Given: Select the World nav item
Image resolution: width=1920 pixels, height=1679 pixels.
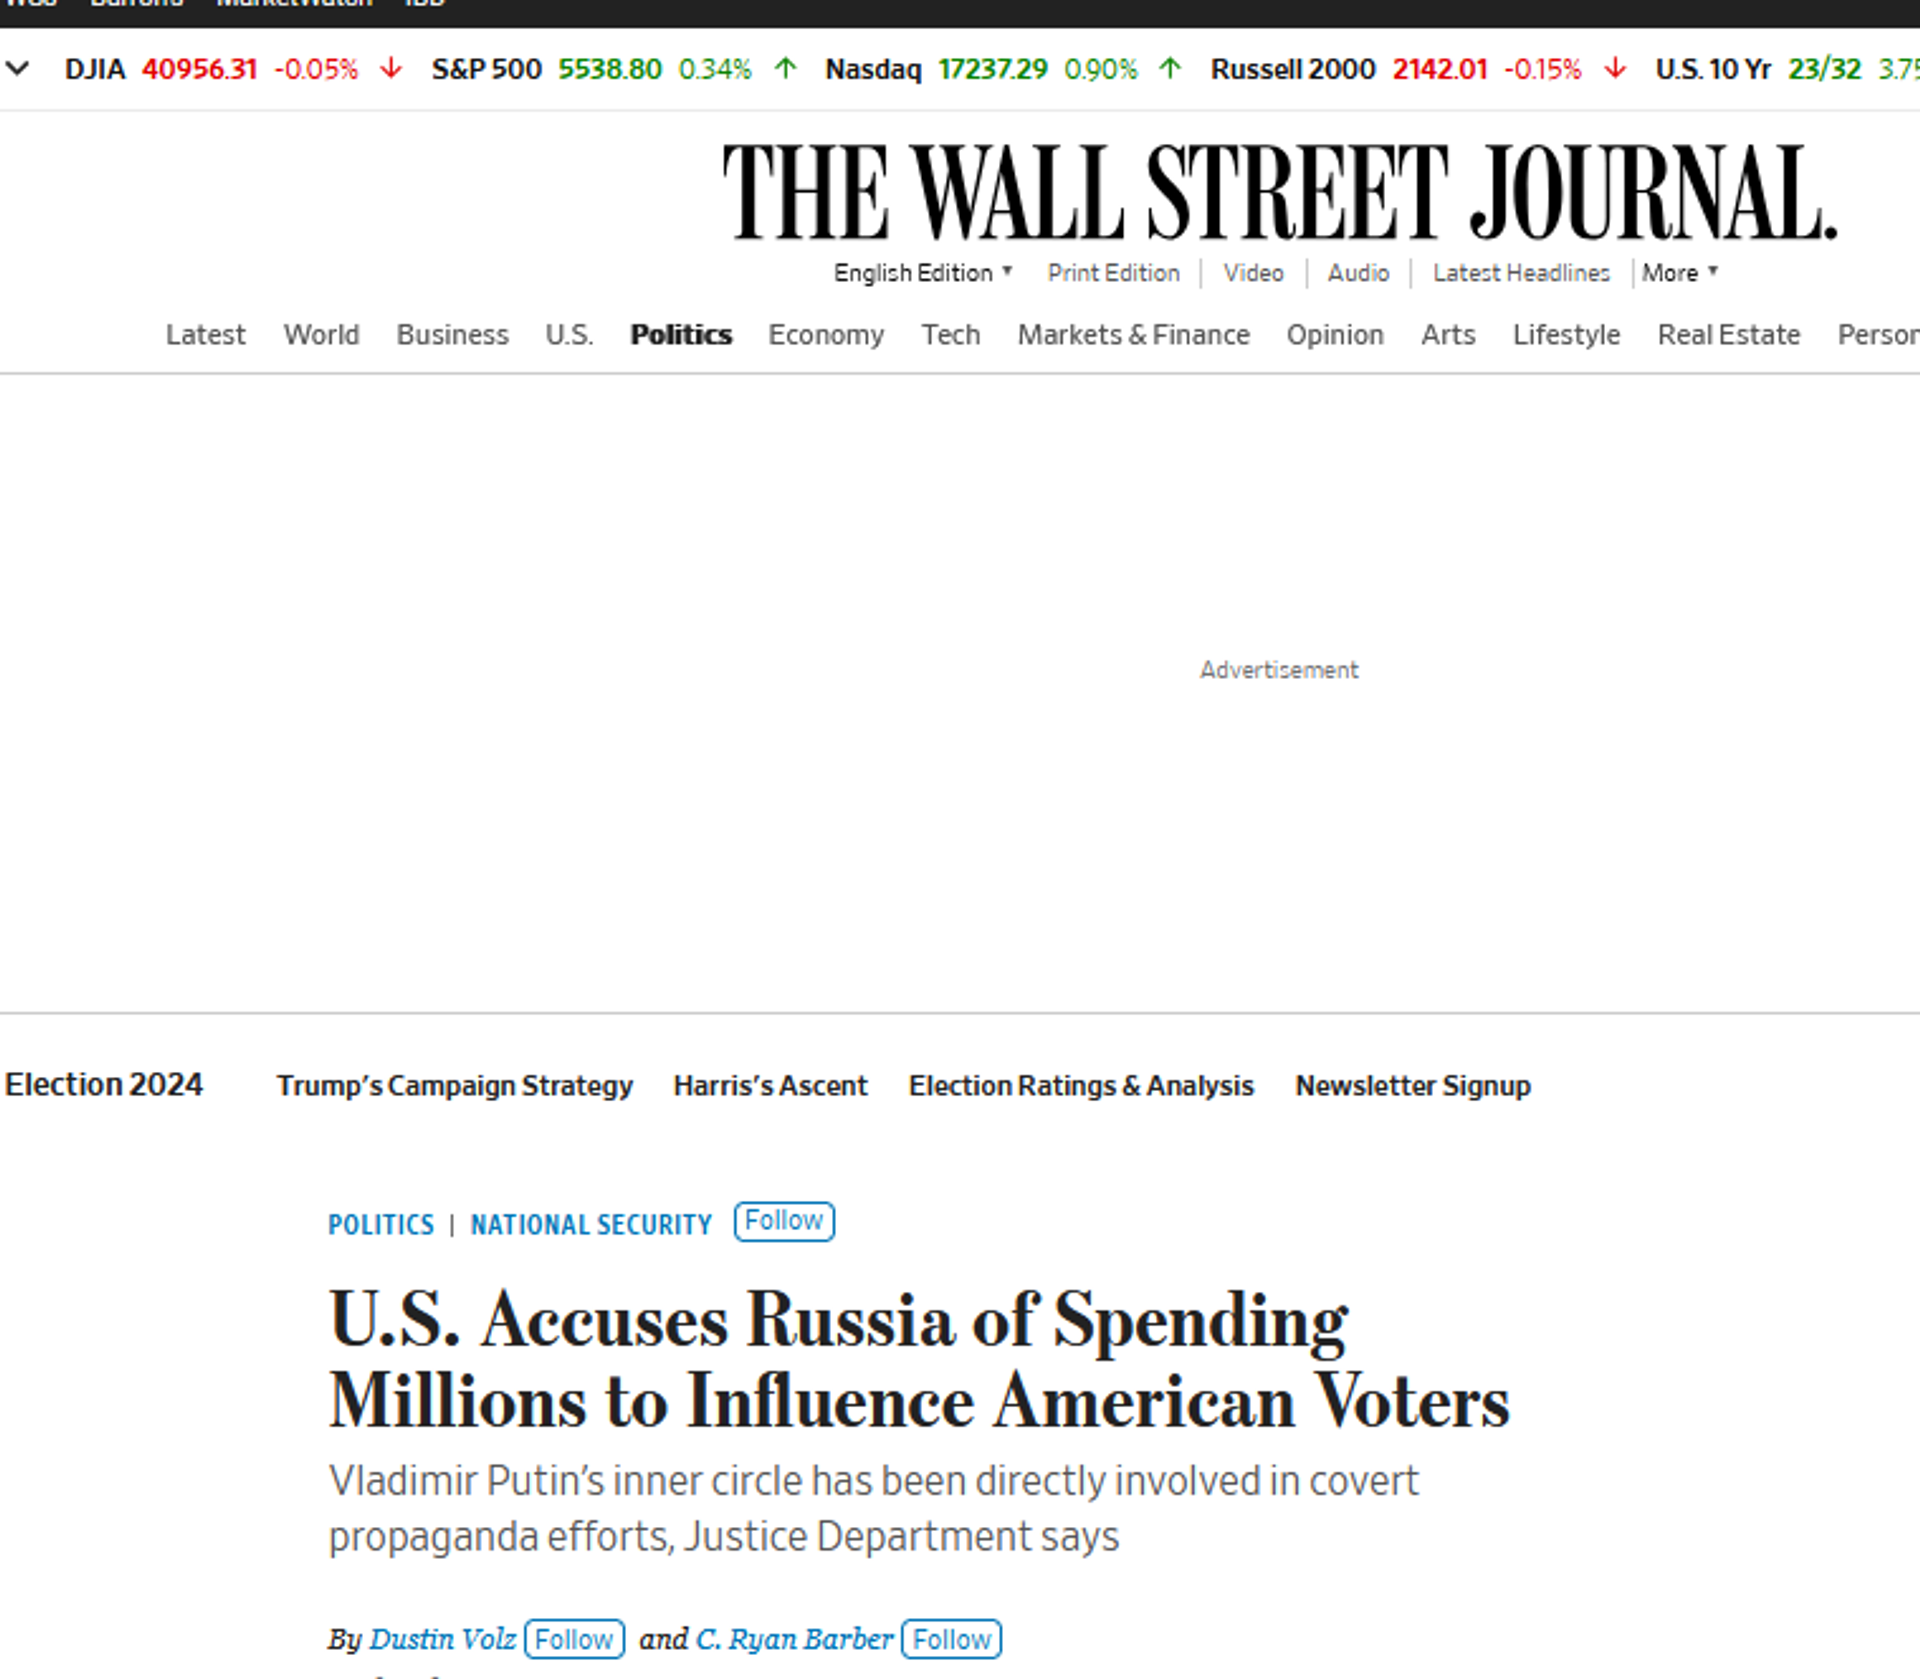Looking at the screenshot, I should [x=321, y=334].
